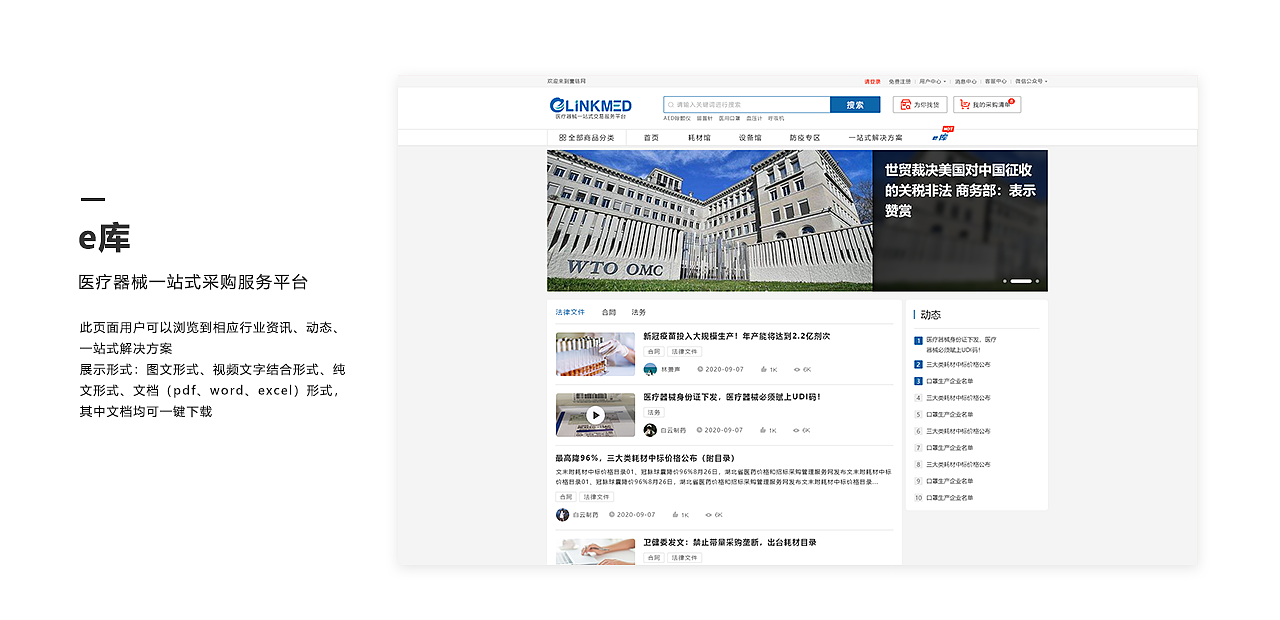1280x620 pixels.
Task: Click 白云制药 avatar on 最高降96% article
Action: (562, 515)
